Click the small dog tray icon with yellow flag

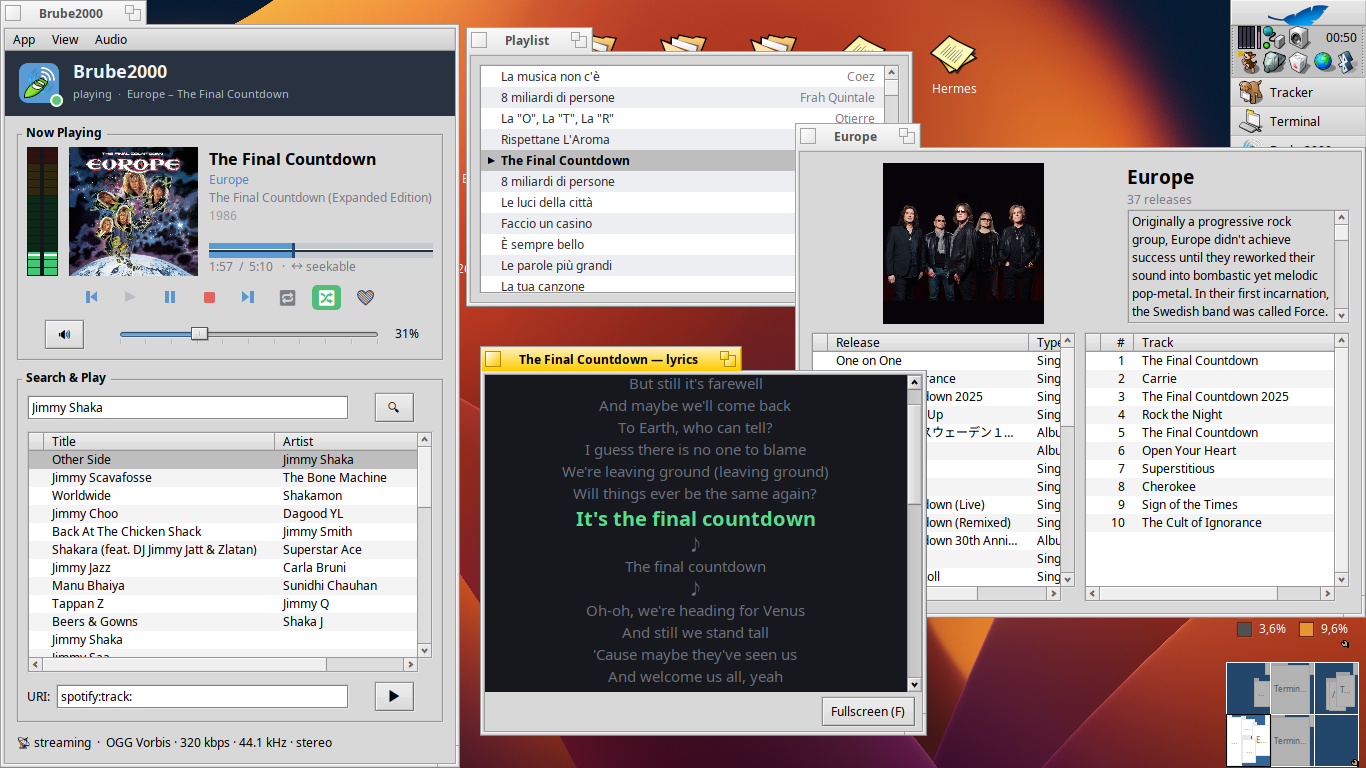pyautogui.click(x=1249, y=62)
